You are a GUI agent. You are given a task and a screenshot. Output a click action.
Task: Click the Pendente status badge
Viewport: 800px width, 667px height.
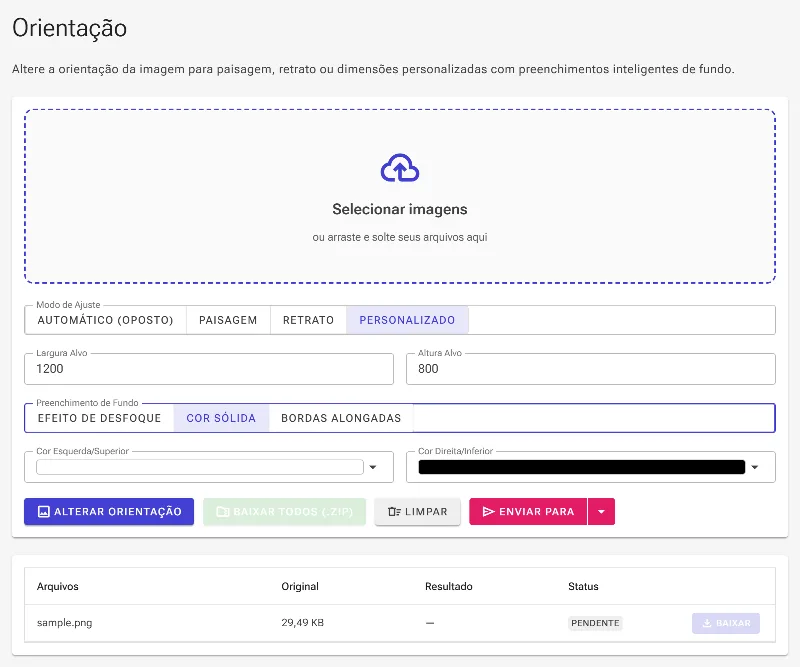(595, 623)
